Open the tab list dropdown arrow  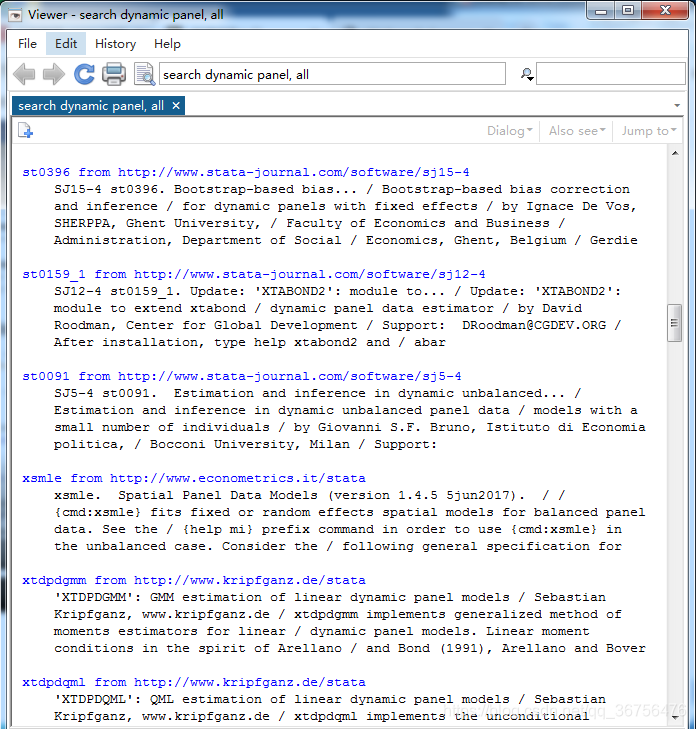tap(677, 106)
